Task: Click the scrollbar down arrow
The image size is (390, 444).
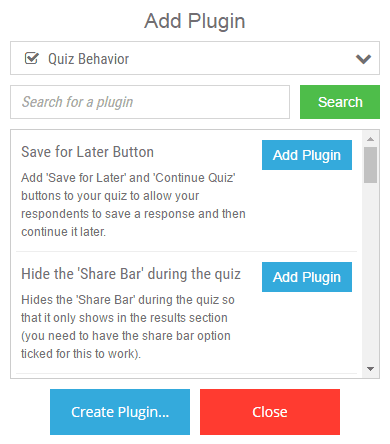Action: [370, 369]
